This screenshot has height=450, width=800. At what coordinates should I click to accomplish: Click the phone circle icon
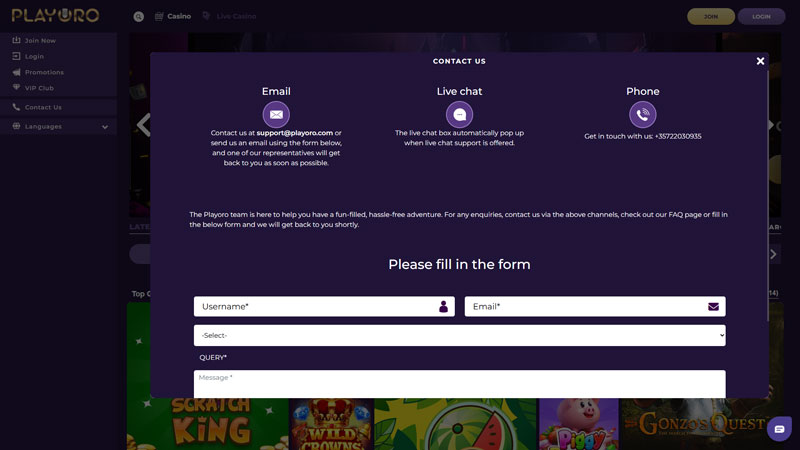click(643, 114)
